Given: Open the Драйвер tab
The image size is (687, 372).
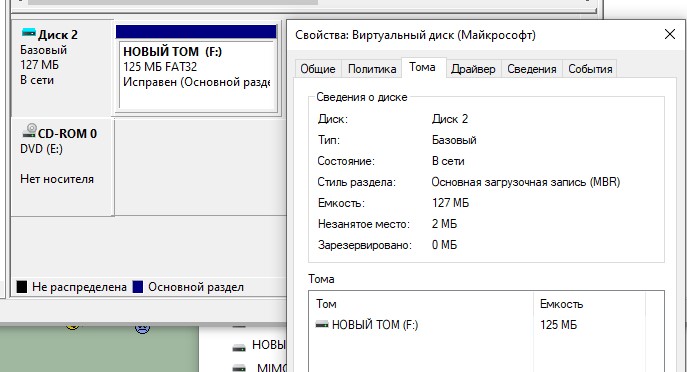Looking at the screenshot, I should click(x=473, y=69).
